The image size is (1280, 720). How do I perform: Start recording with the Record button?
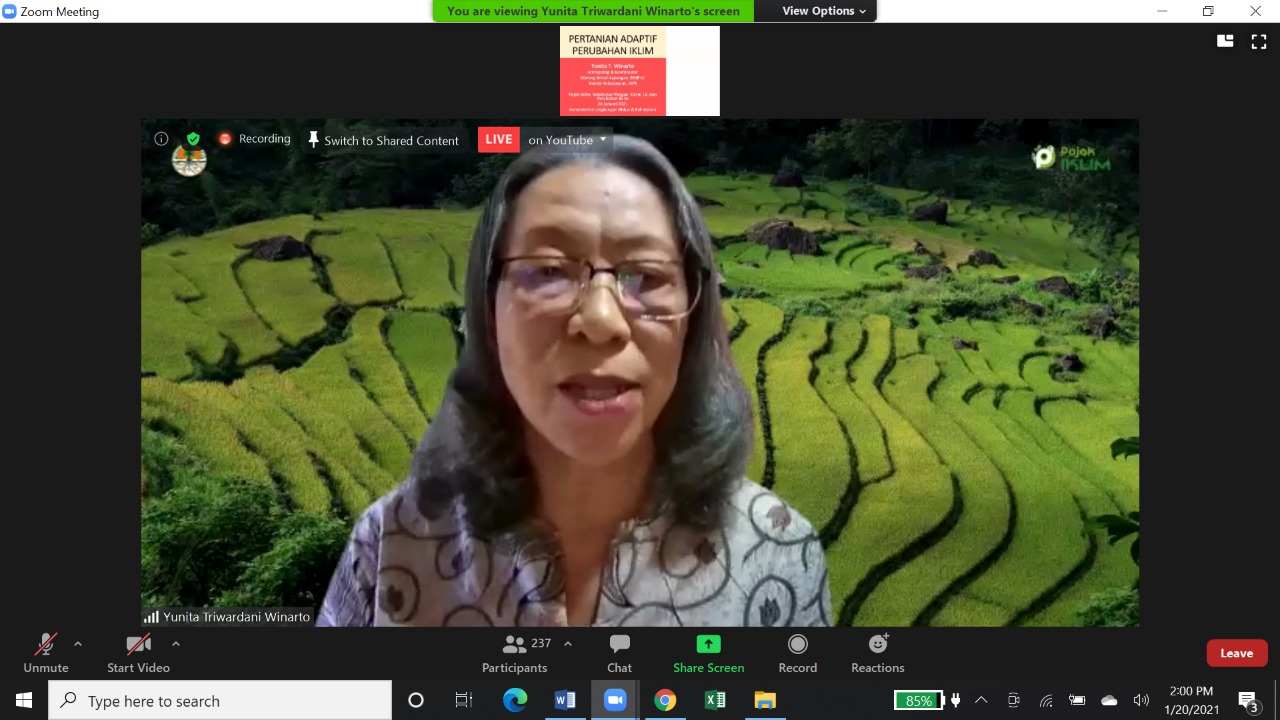[797, 654]
